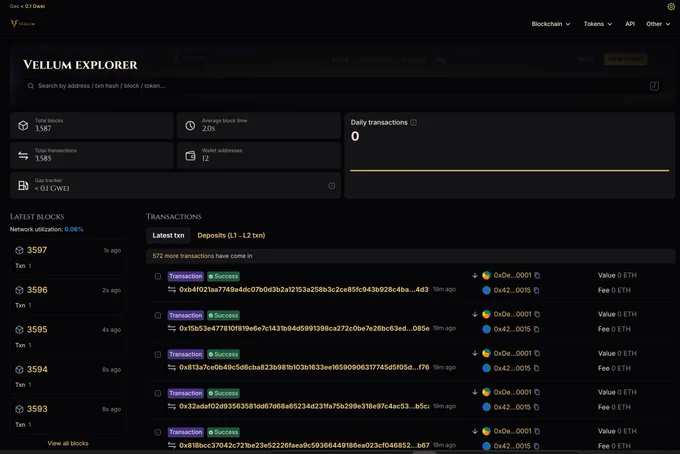Click the Gas tracker pump icon
Viewport: 680px width, 454px height.
coord(23,185)
